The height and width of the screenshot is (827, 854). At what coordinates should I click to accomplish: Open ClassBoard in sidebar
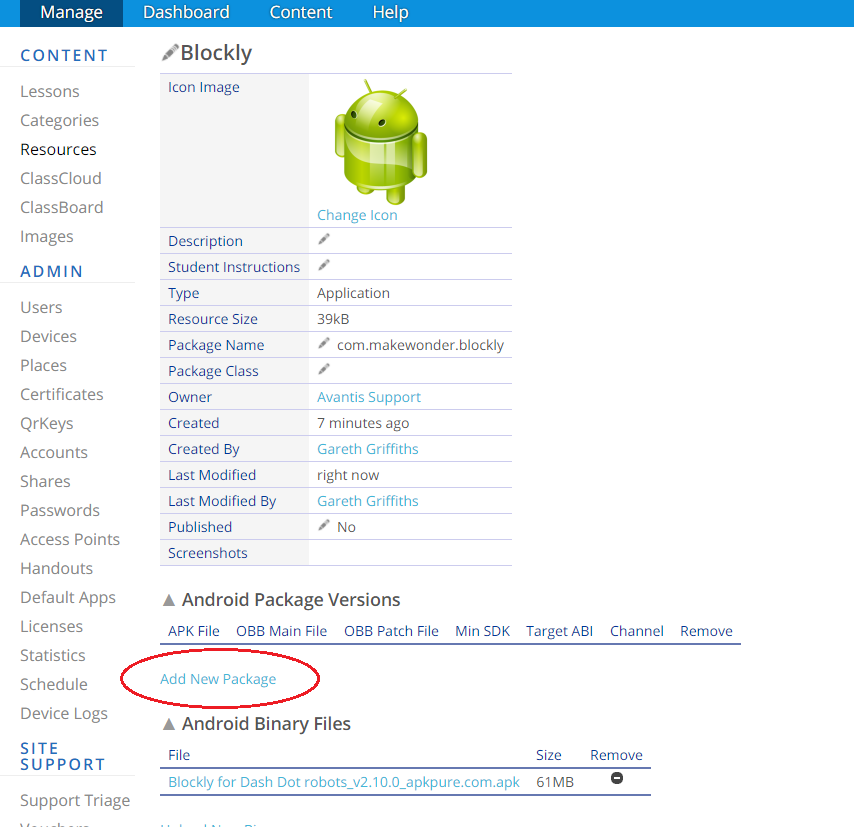pos(62,208)
